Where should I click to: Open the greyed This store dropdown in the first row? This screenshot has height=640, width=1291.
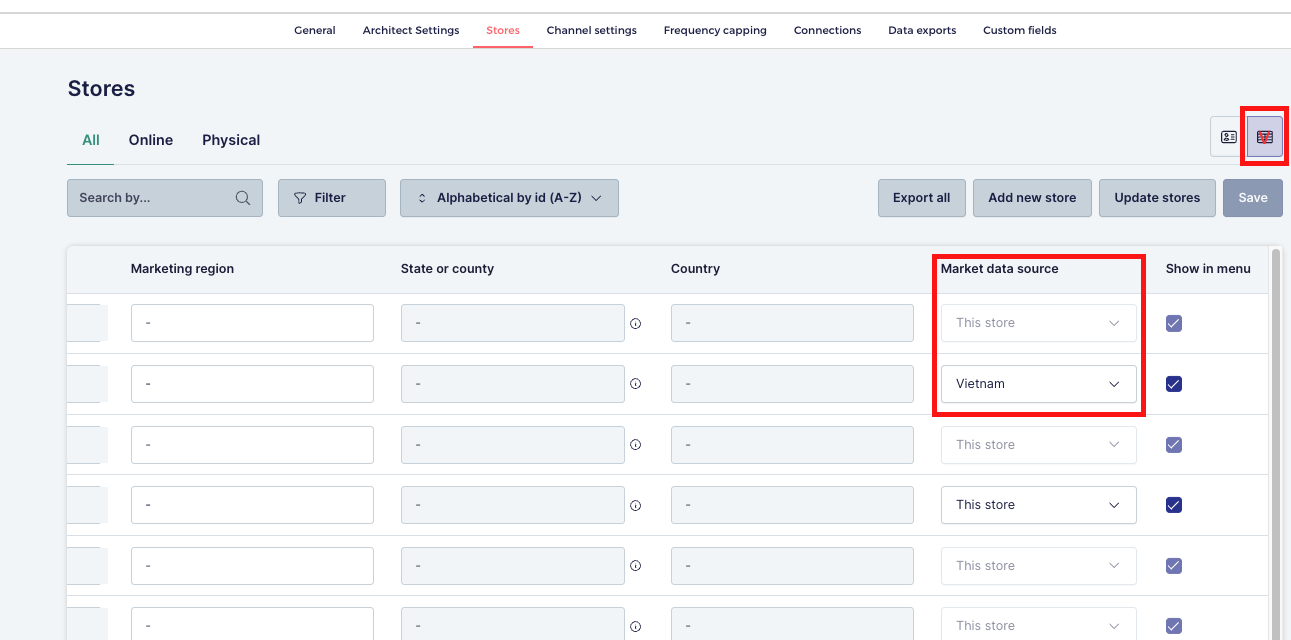pyautogui.click(x=1039, y=323)
